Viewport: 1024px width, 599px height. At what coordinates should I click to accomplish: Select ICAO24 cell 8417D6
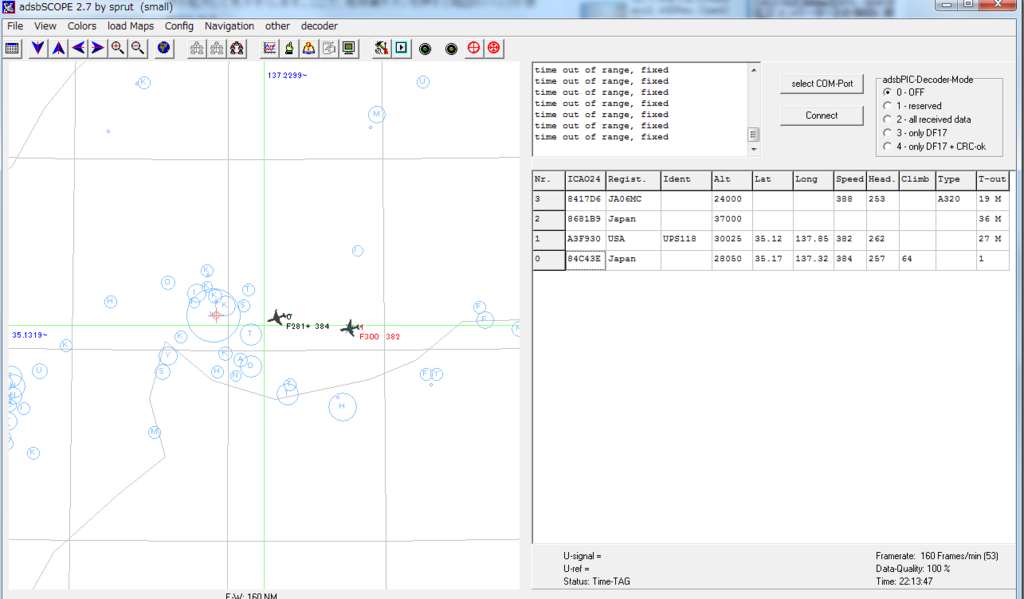[585, 199]
